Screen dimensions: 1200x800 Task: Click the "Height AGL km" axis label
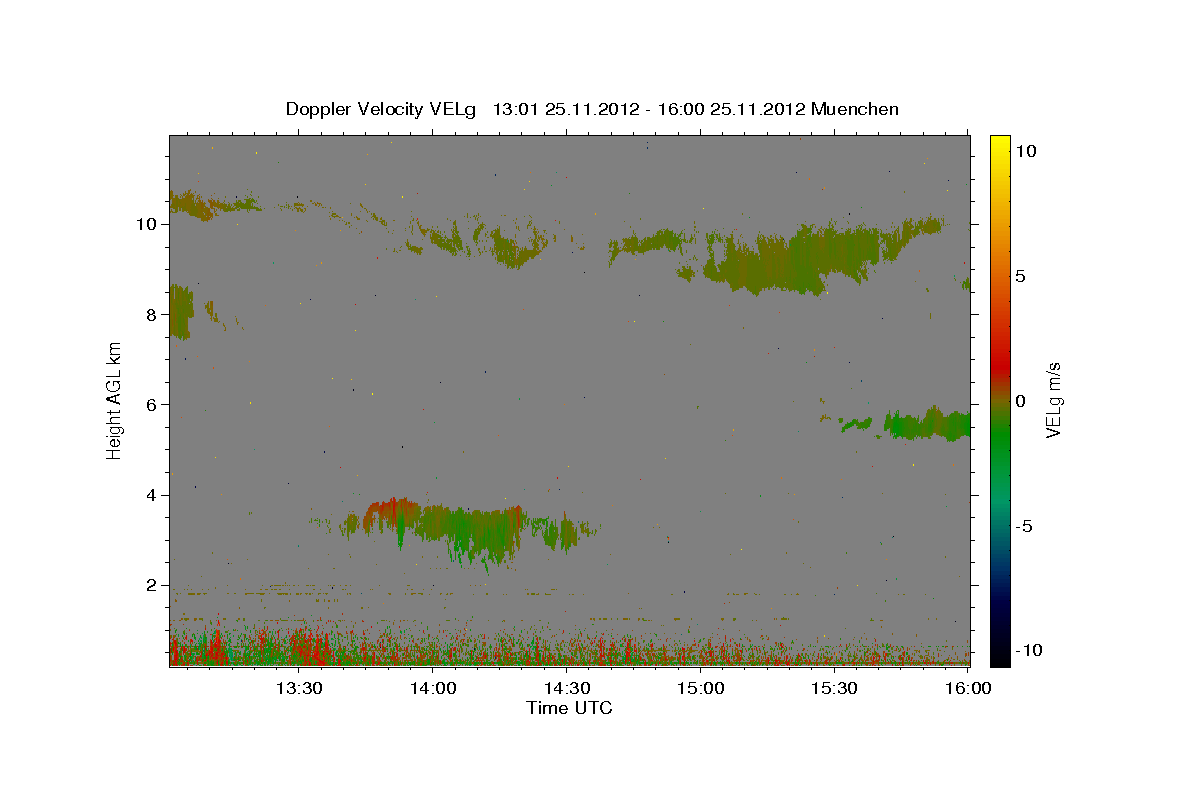click(x=115, y=400)
